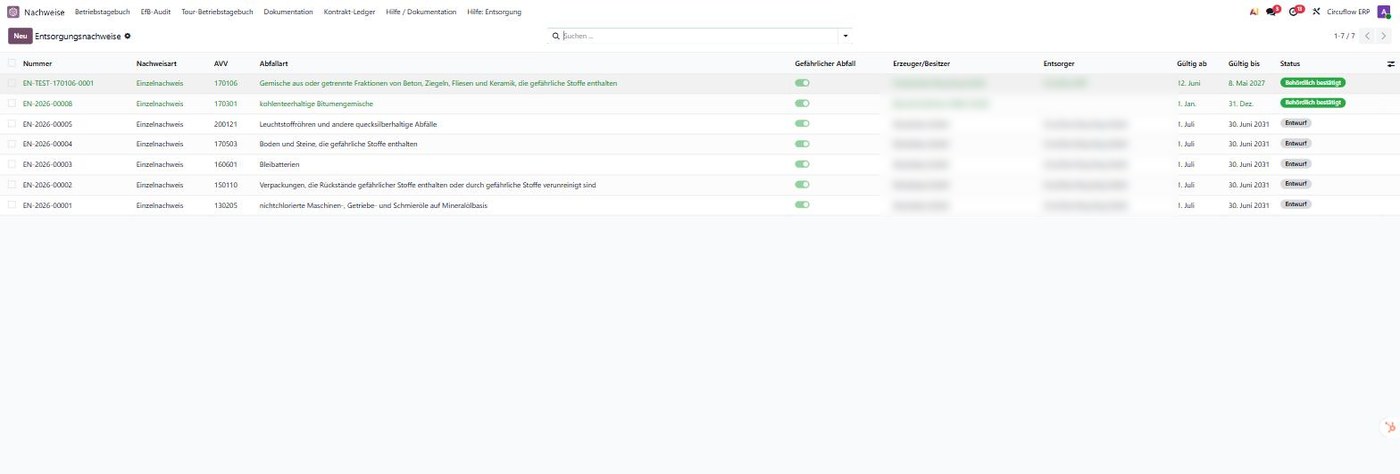
Task: Expand the search options dropdown arrow
Action: pos(845,36)
